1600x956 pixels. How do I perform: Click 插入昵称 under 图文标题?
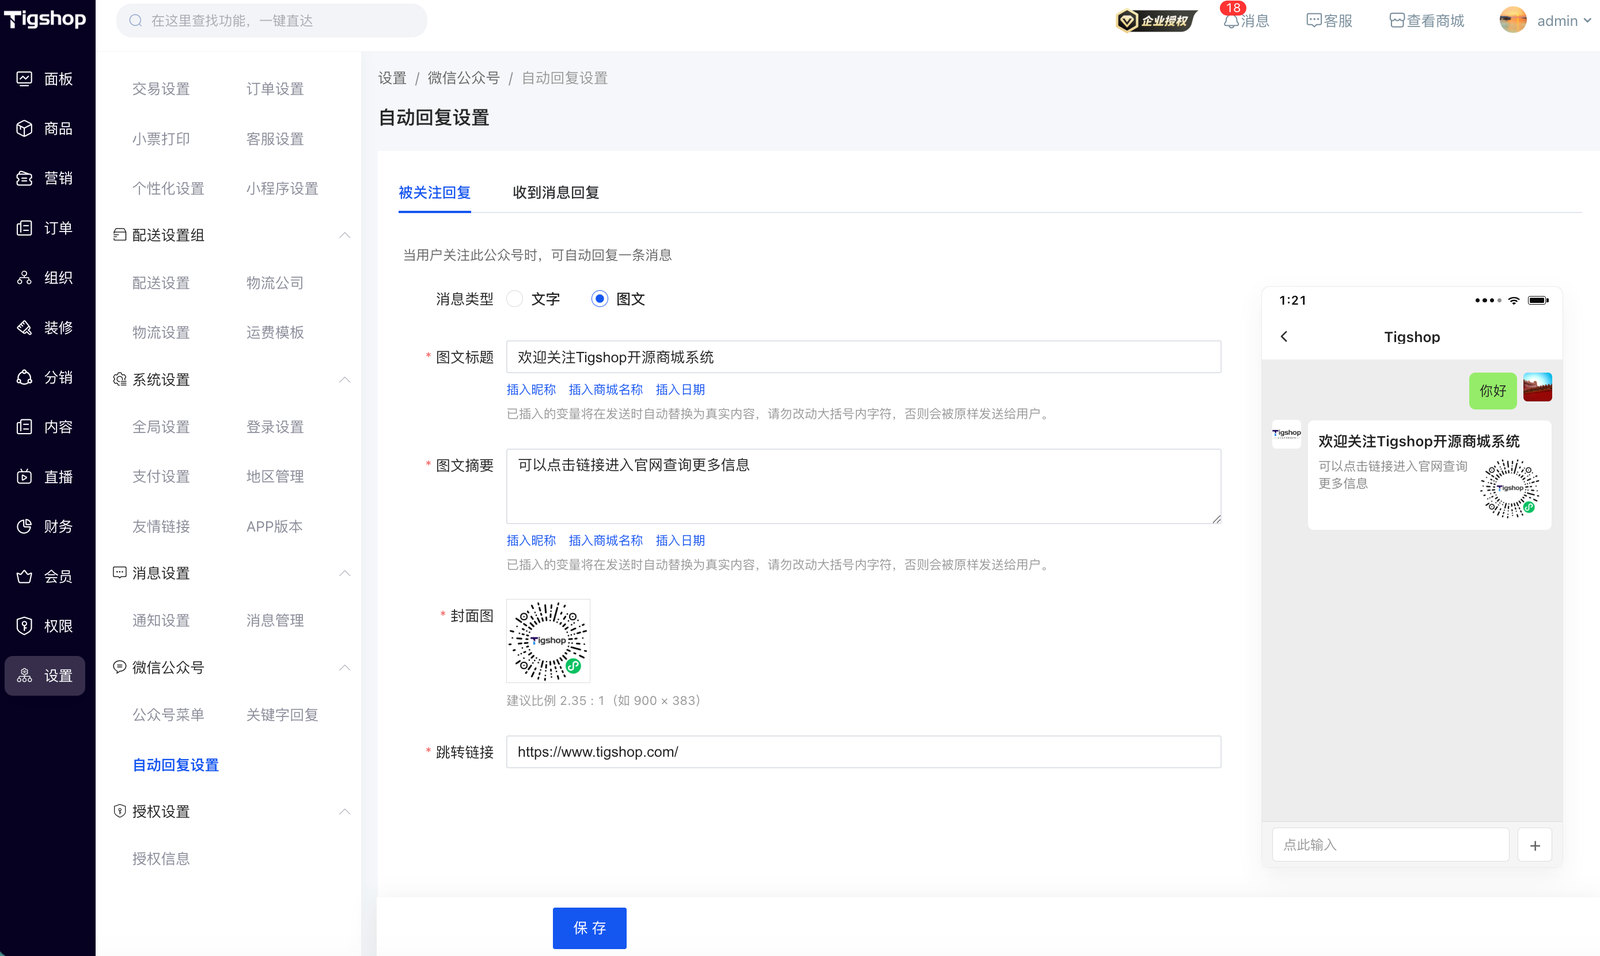[x=531, y=390]
